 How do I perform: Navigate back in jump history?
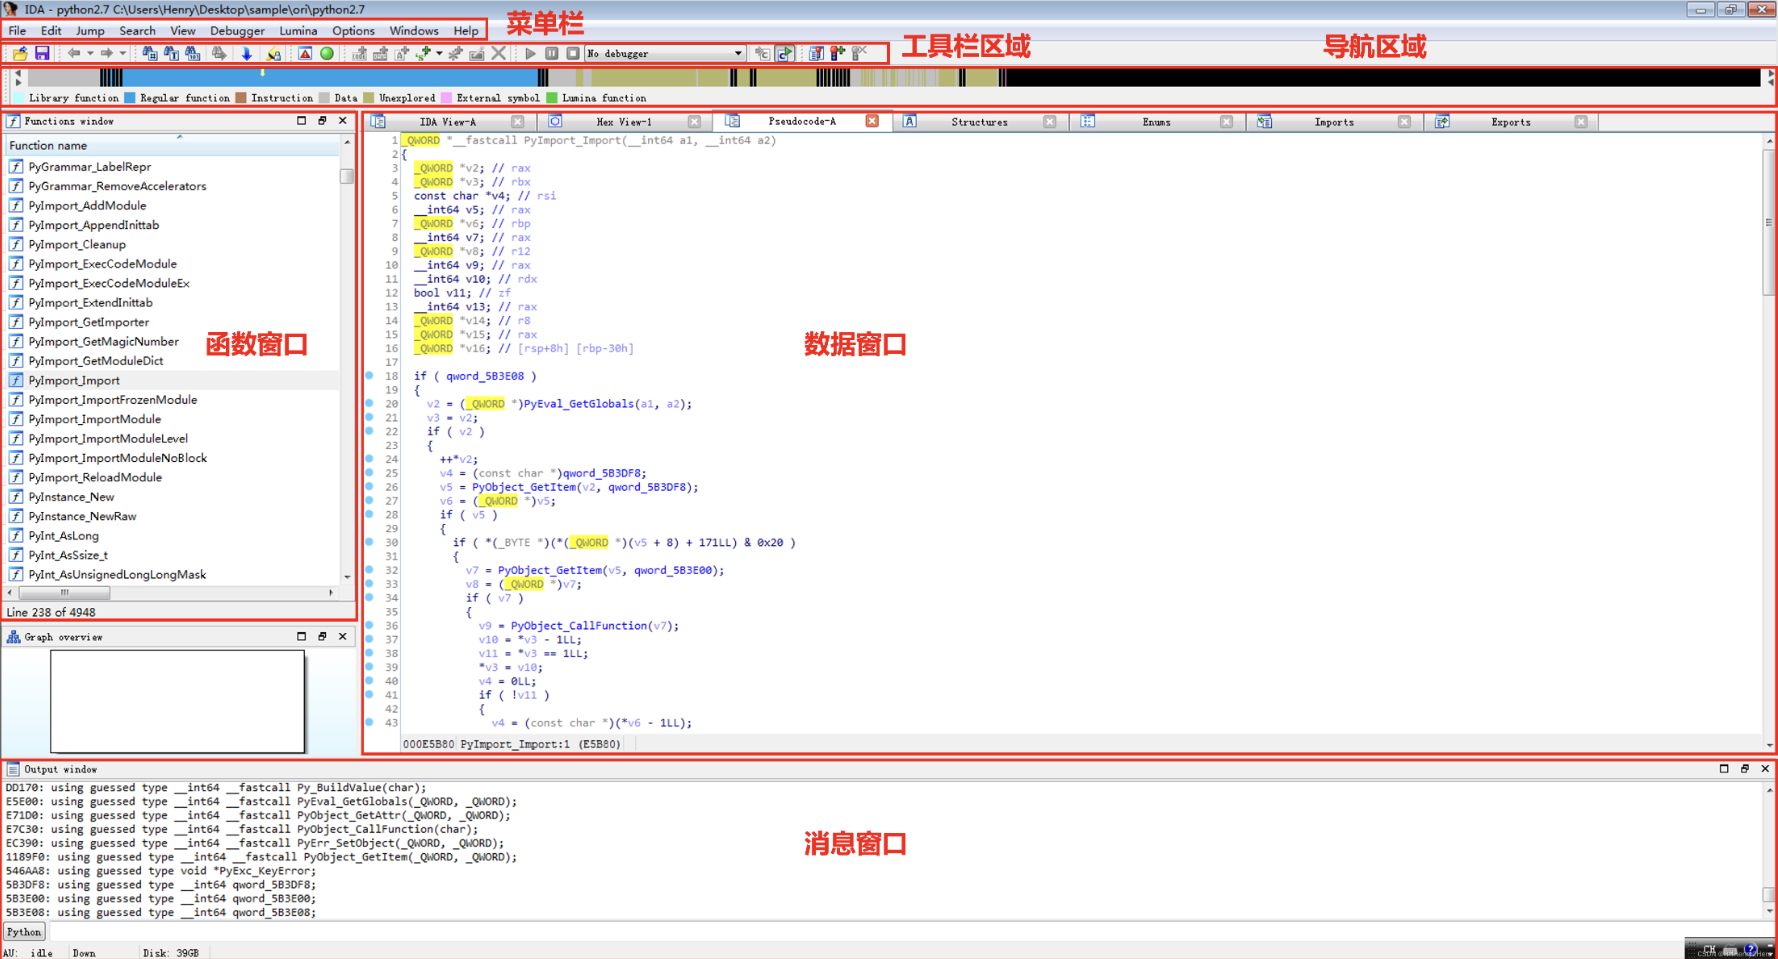(x=76, y=53)
